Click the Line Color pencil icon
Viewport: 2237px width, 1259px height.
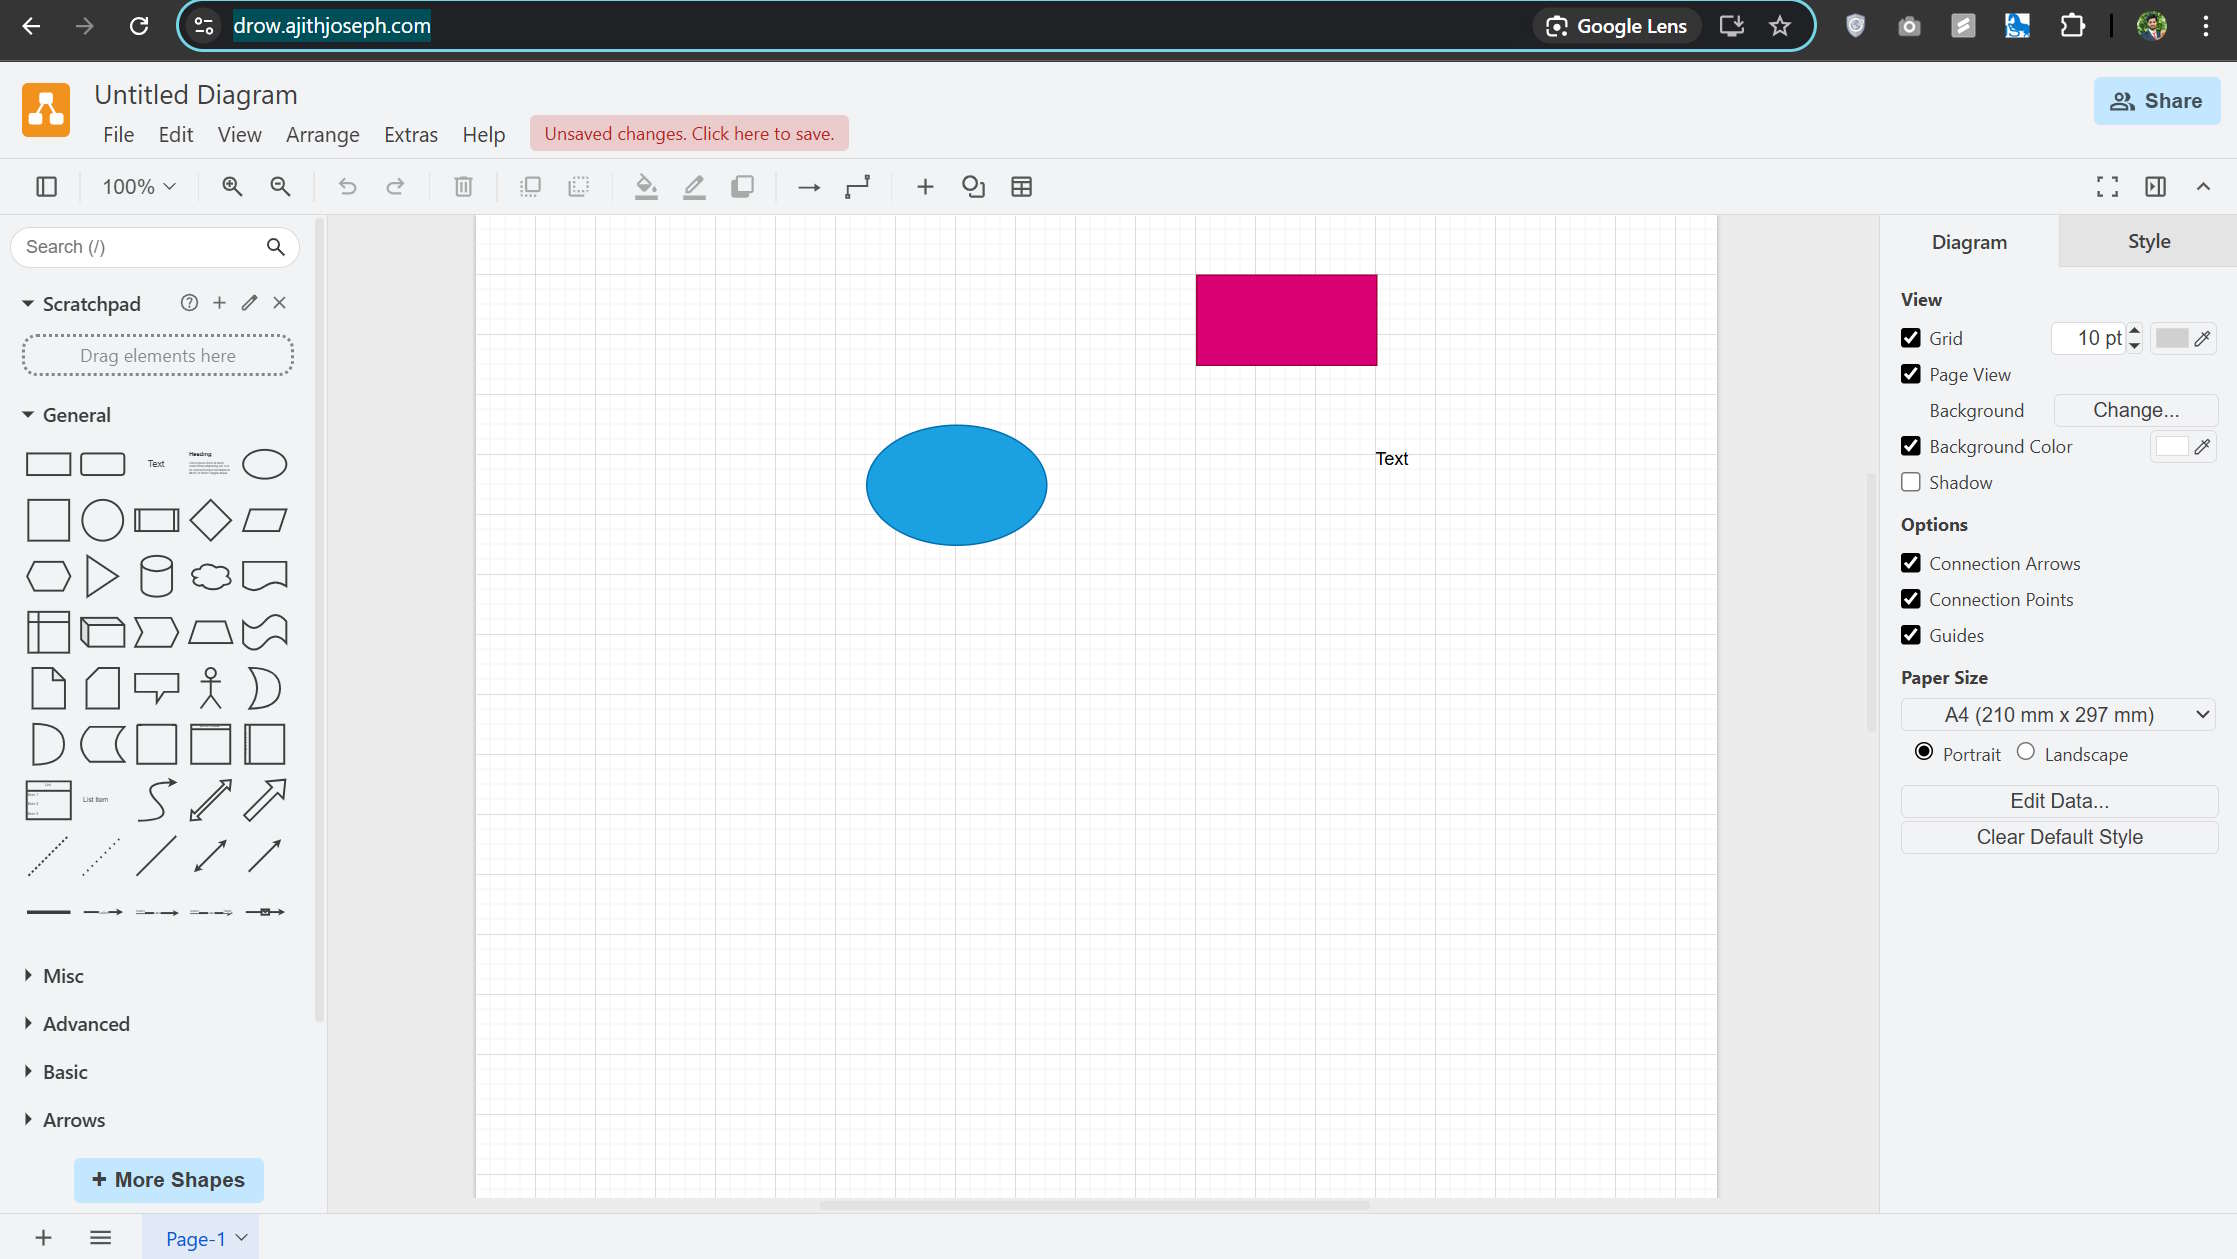click(694, 187)
